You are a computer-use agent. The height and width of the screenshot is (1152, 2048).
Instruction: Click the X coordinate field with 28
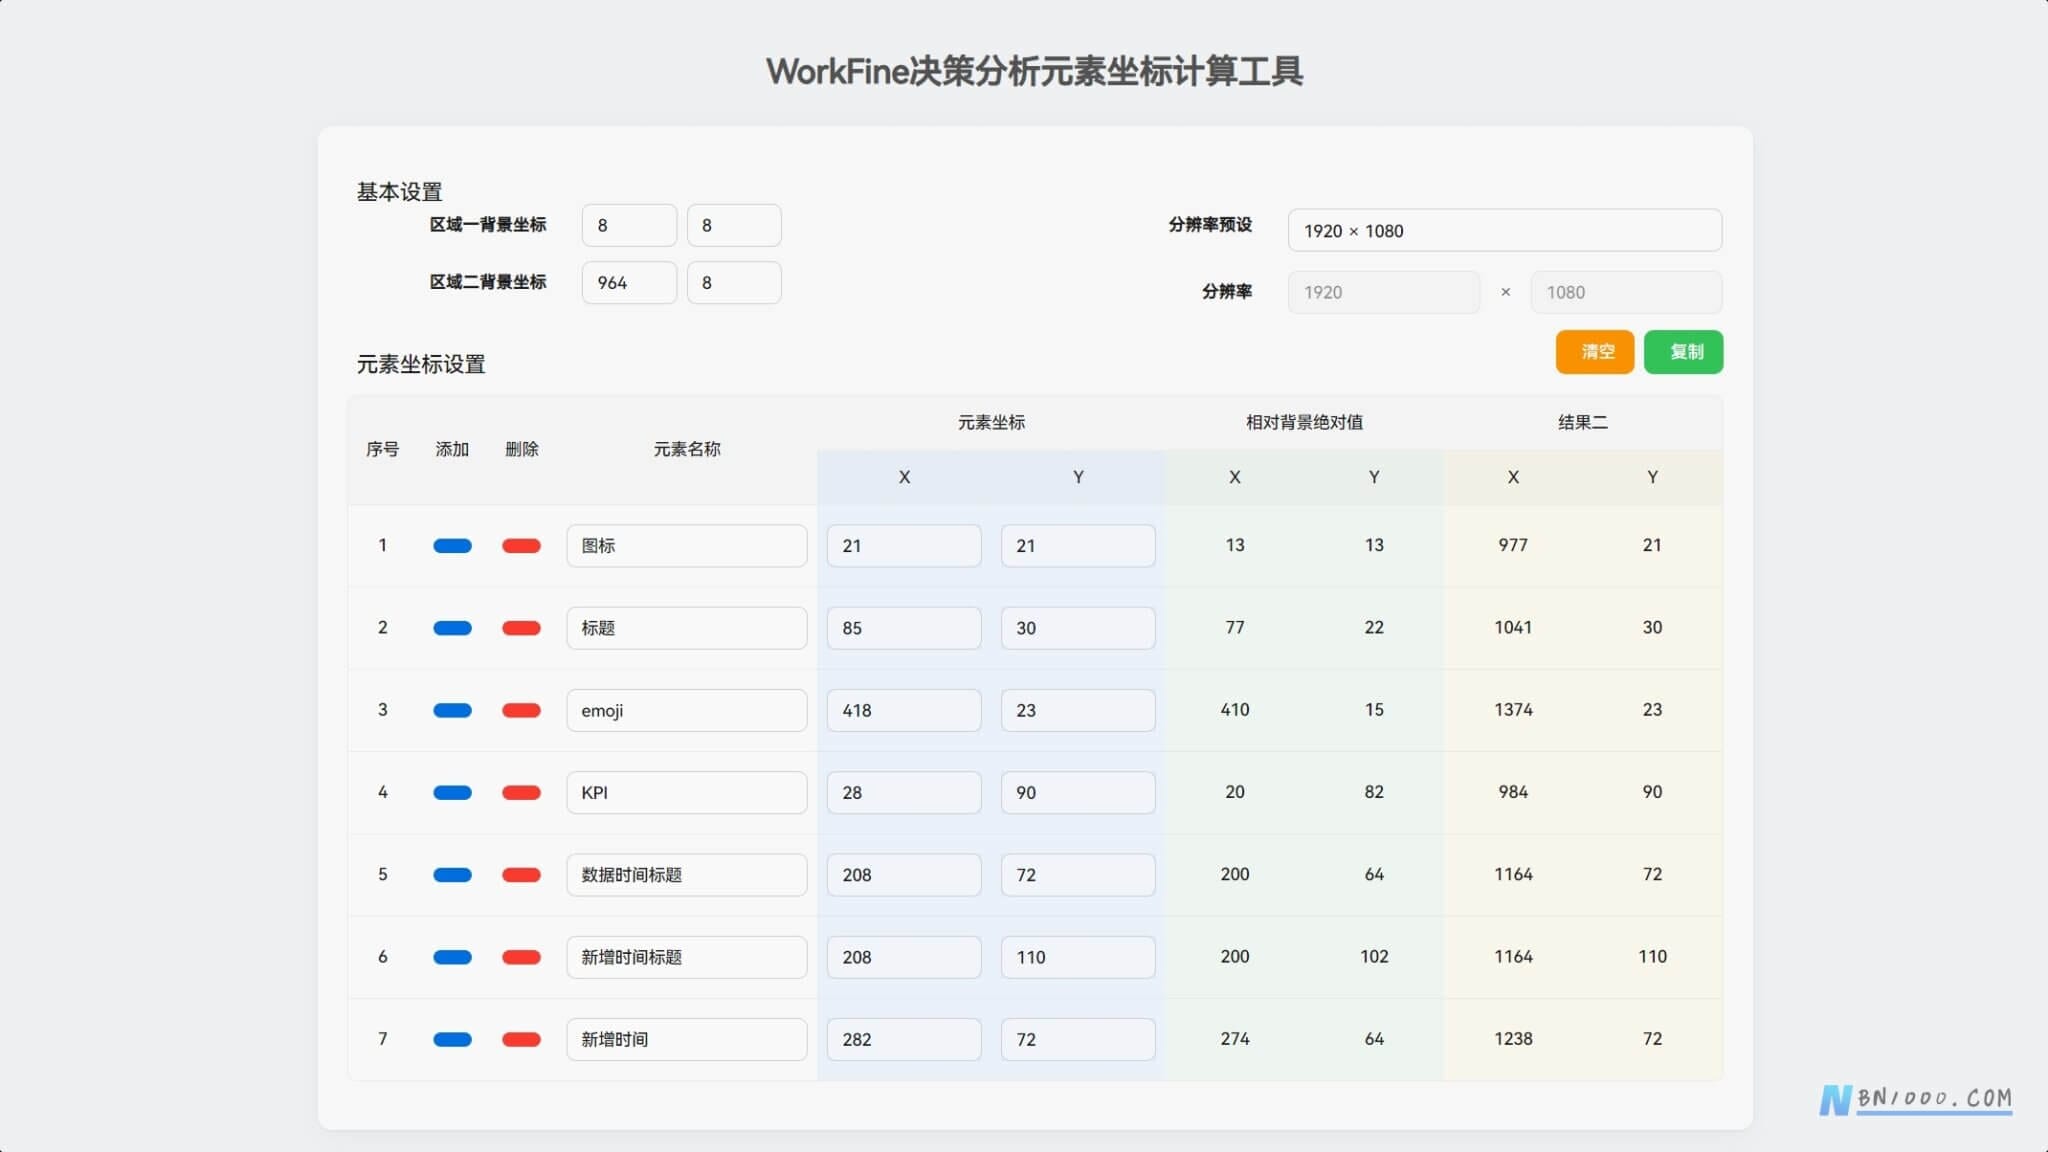click(x=904, y=793)
